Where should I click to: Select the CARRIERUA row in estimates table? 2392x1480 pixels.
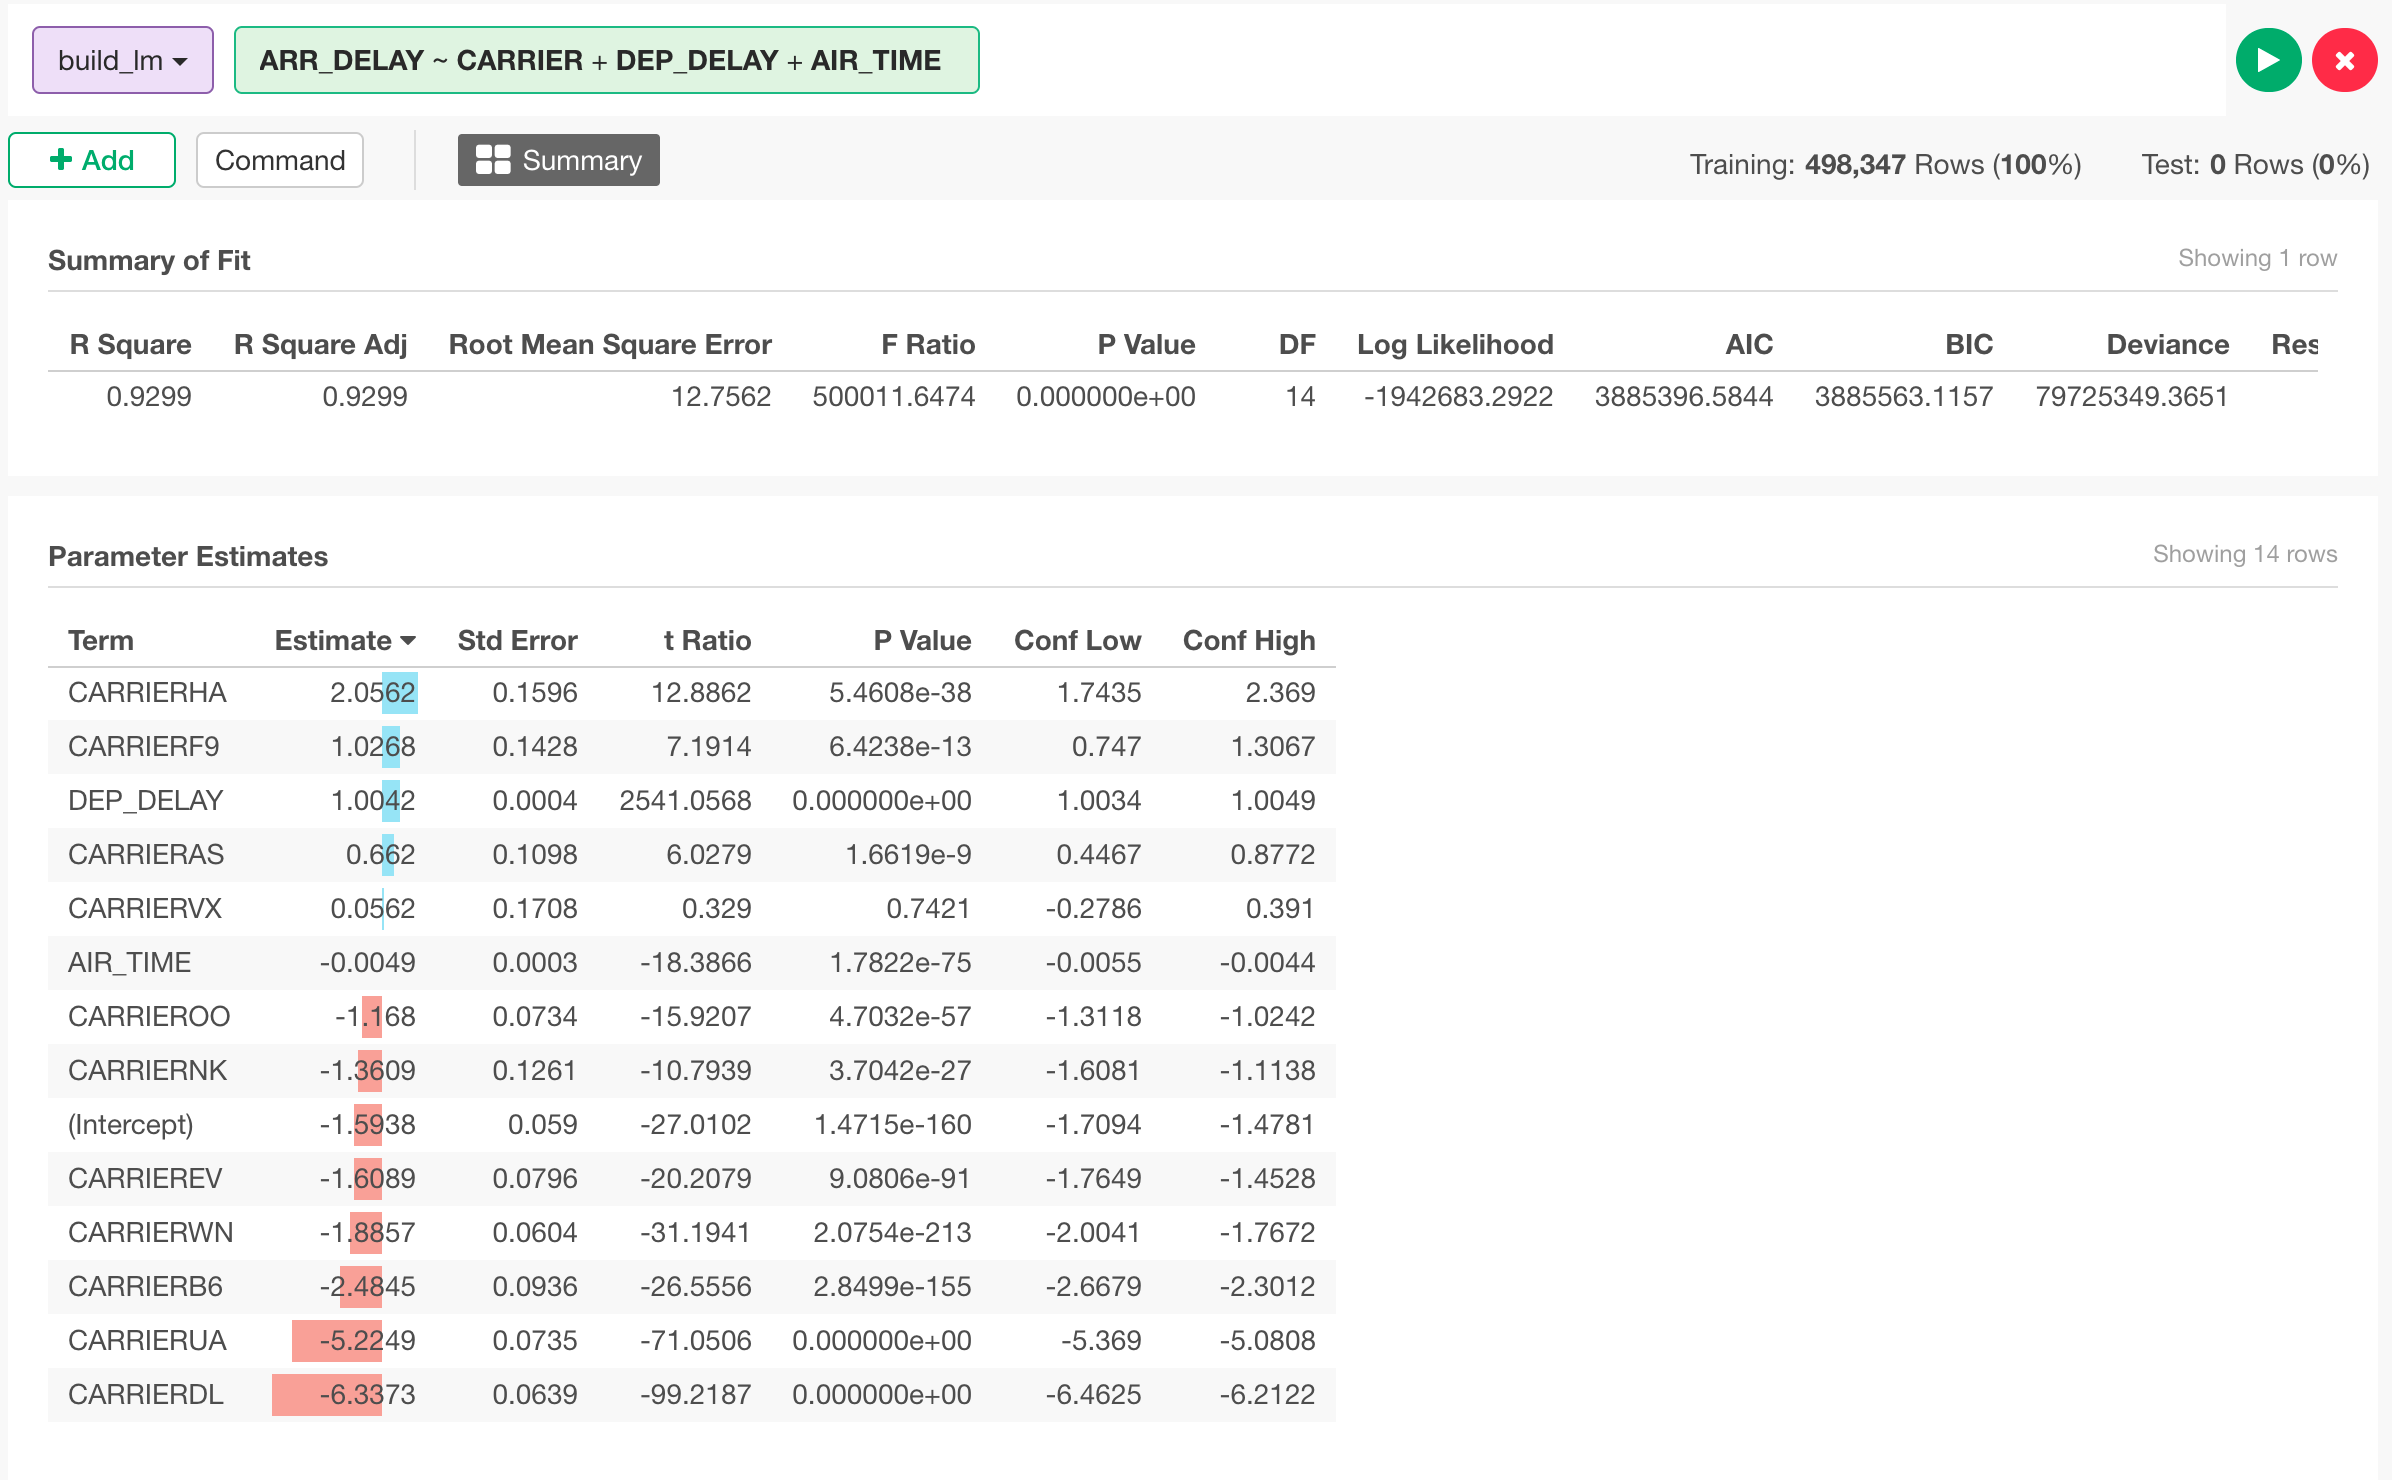[x=146, y=1339]
